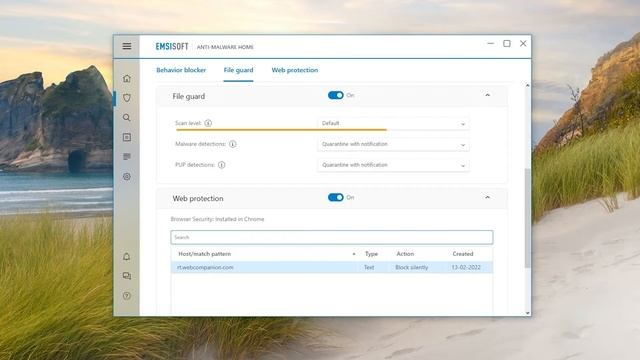640x360 pixels.
Task: Click the 13-02-2022 created date cell
Action: coord(466,267)
